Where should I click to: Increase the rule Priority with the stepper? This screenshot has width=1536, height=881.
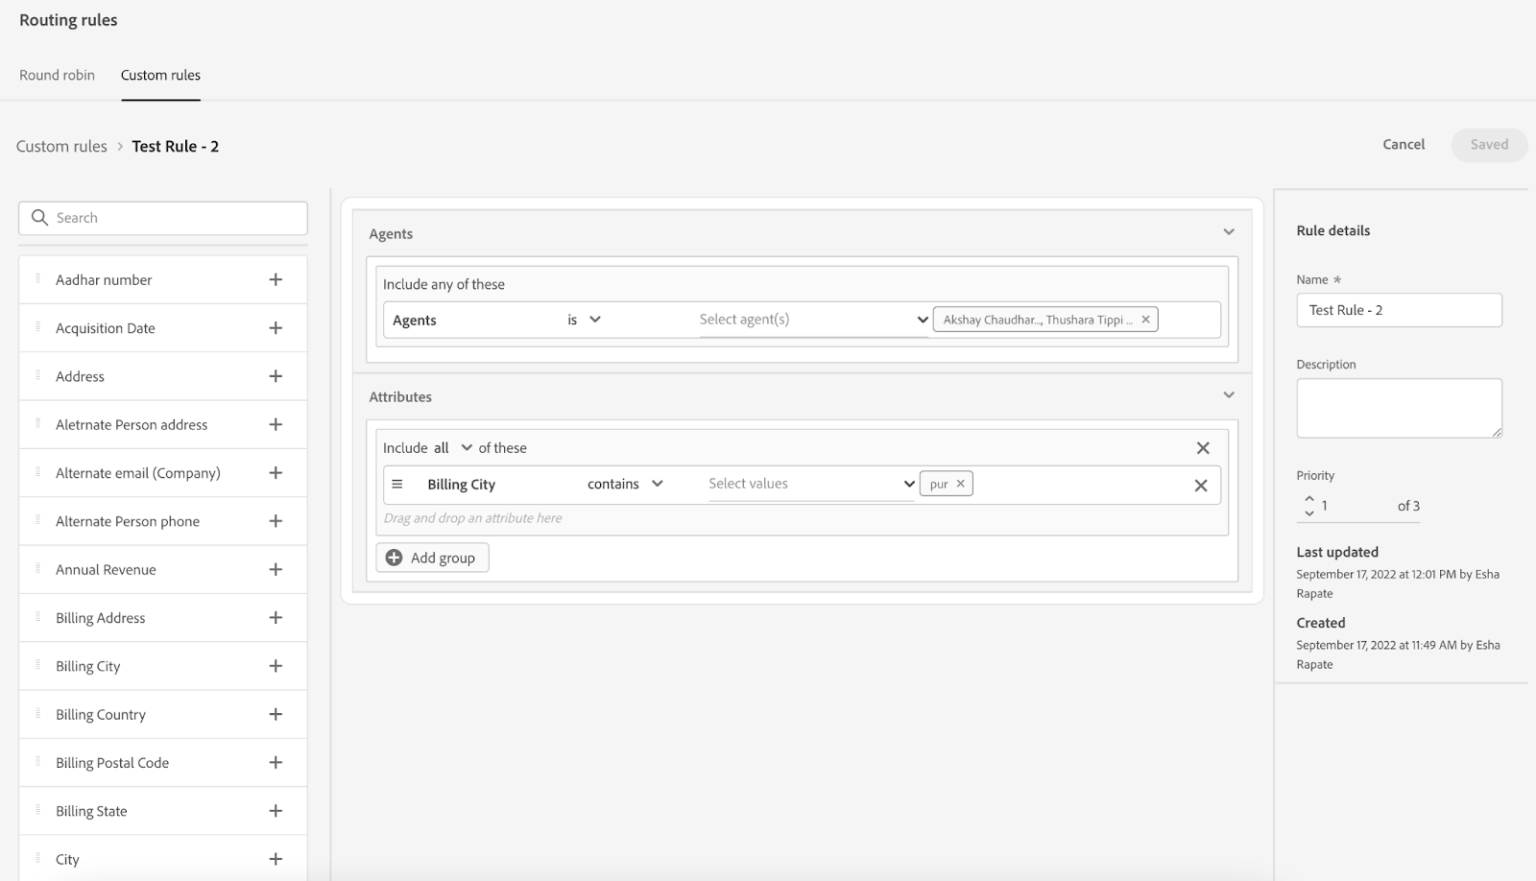tap(1310, 500)
